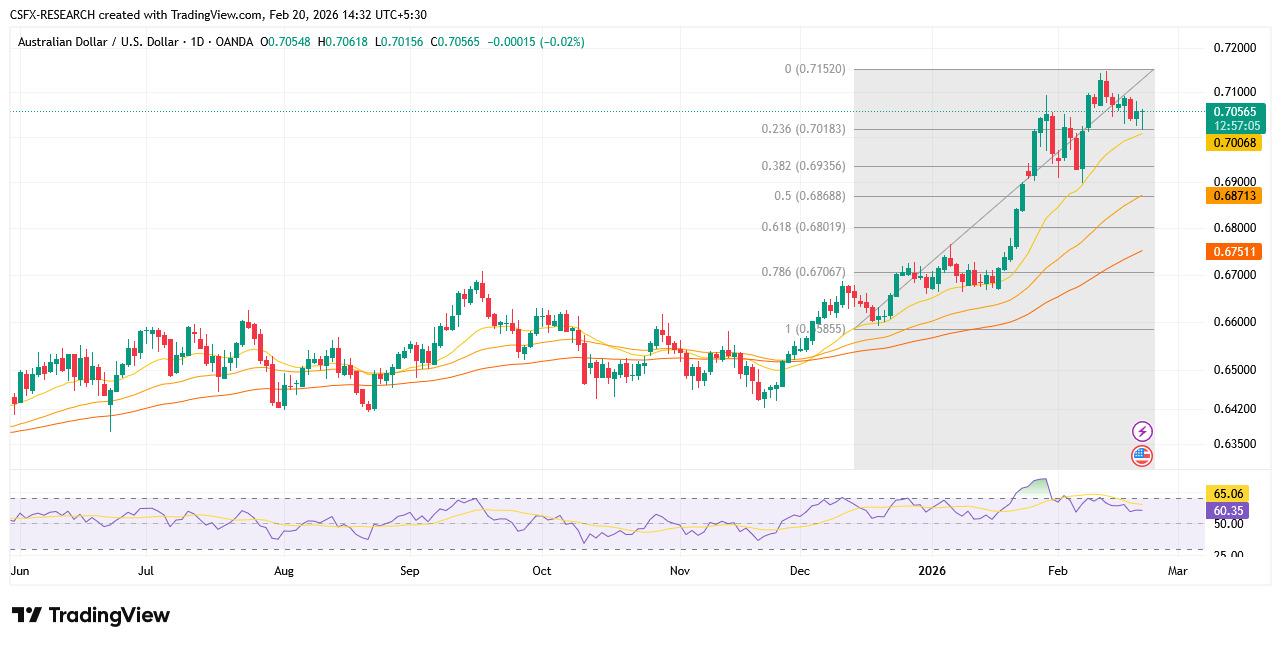Click the purple lightning bolt quick-chart icon
Viewport: 1281px width, 645px height.
[x=1141, y=431]
